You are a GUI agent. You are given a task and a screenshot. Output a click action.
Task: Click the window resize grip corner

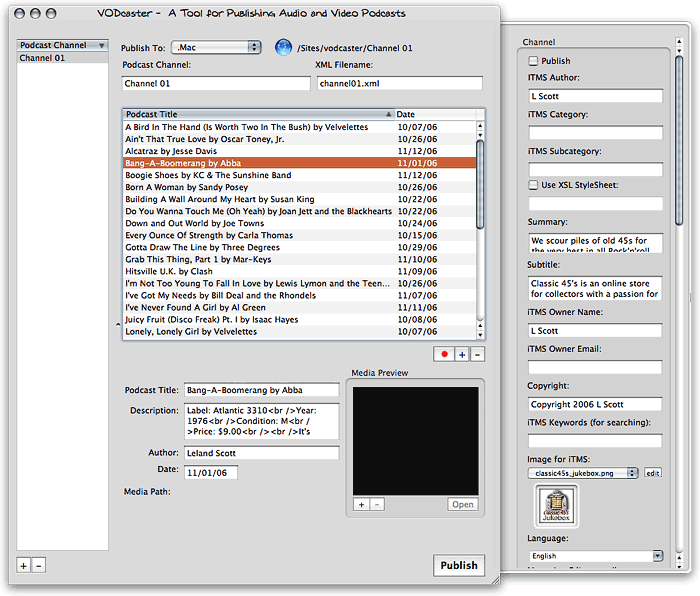[x=496, y=580]
